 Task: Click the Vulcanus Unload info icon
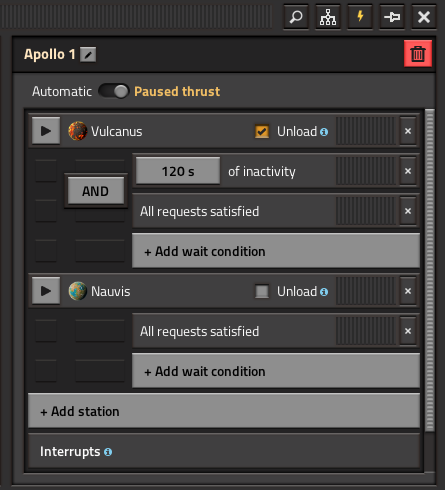click(324, 132)
